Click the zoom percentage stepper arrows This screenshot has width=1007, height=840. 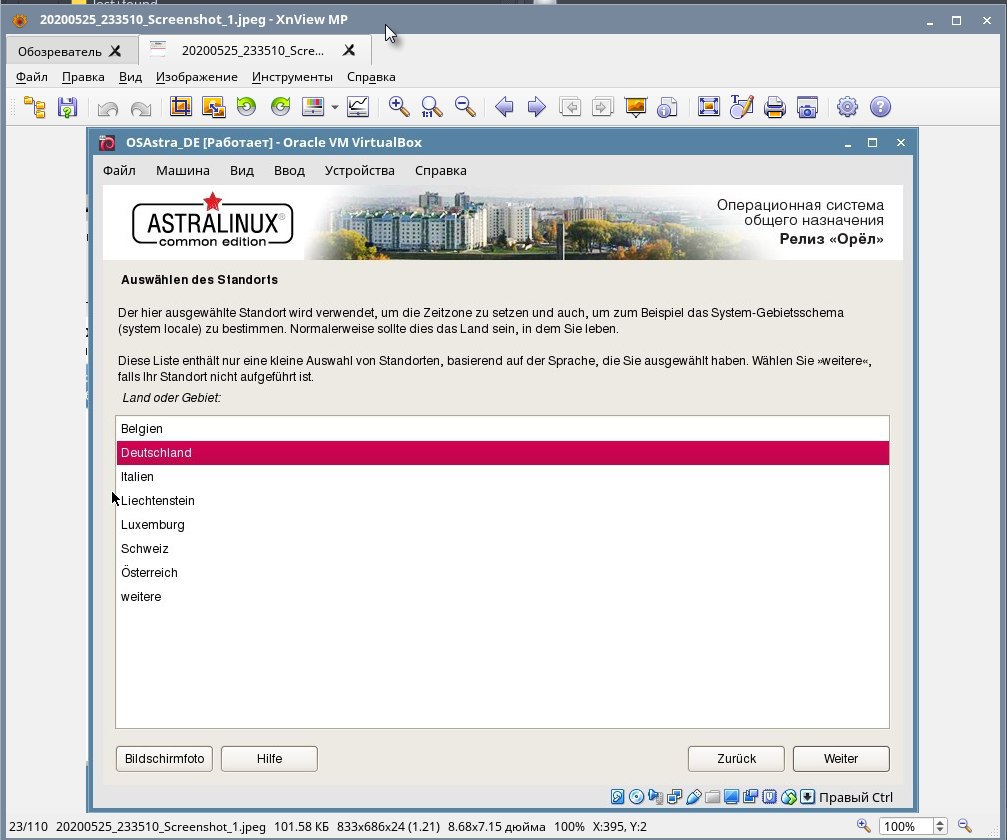(940, 827)
